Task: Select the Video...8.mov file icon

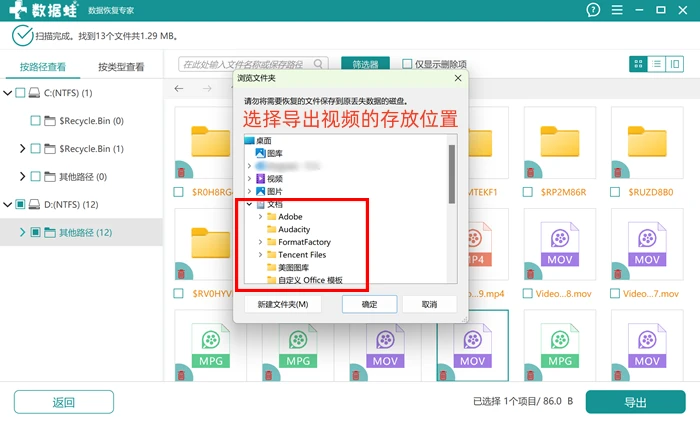Action: 559,244
